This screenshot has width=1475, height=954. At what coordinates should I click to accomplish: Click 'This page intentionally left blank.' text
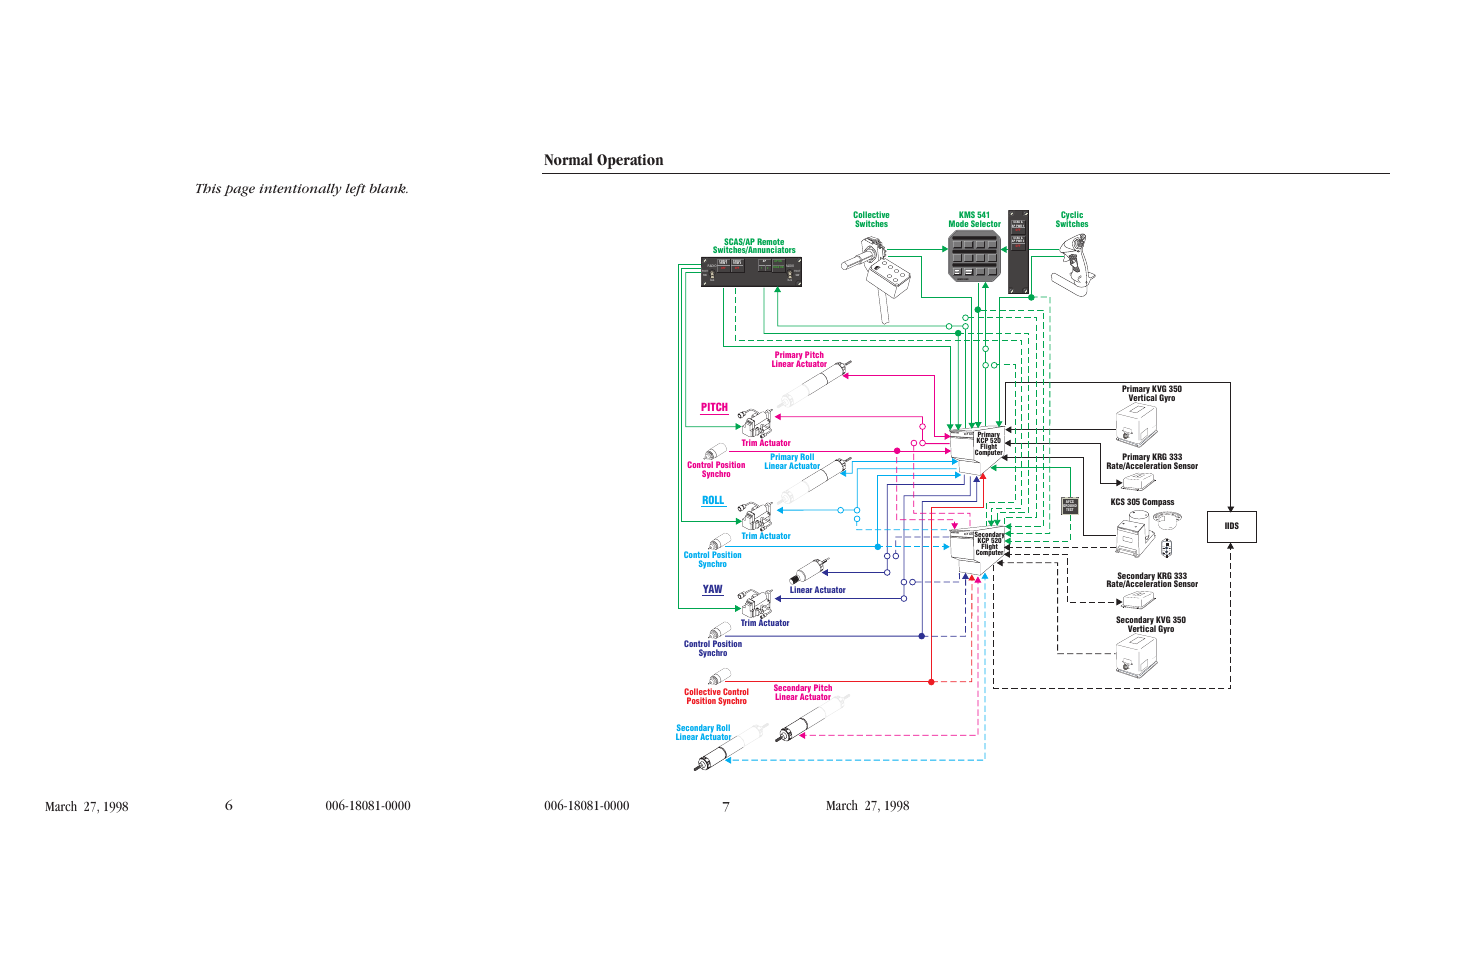pos(301,188)
